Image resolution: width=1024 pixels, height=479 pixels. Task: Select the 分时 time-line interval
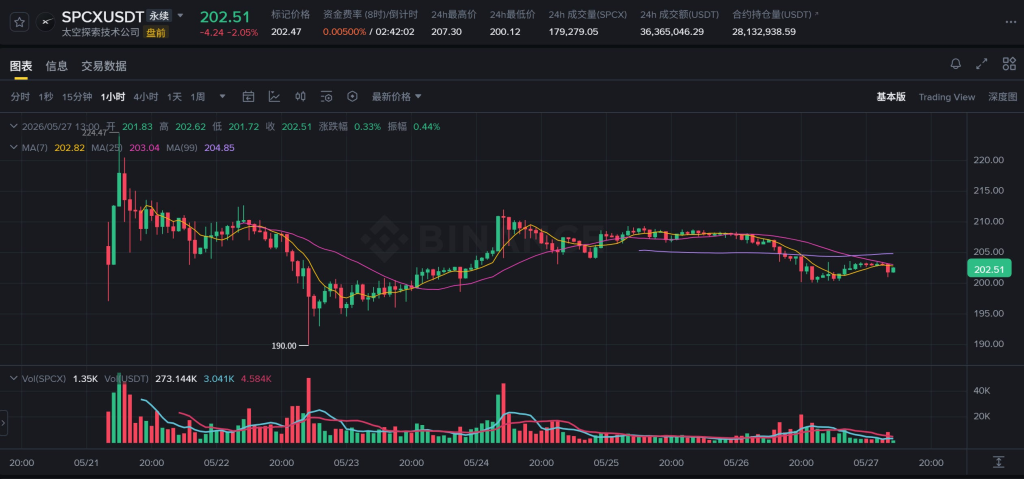click(x=20, y=97)
